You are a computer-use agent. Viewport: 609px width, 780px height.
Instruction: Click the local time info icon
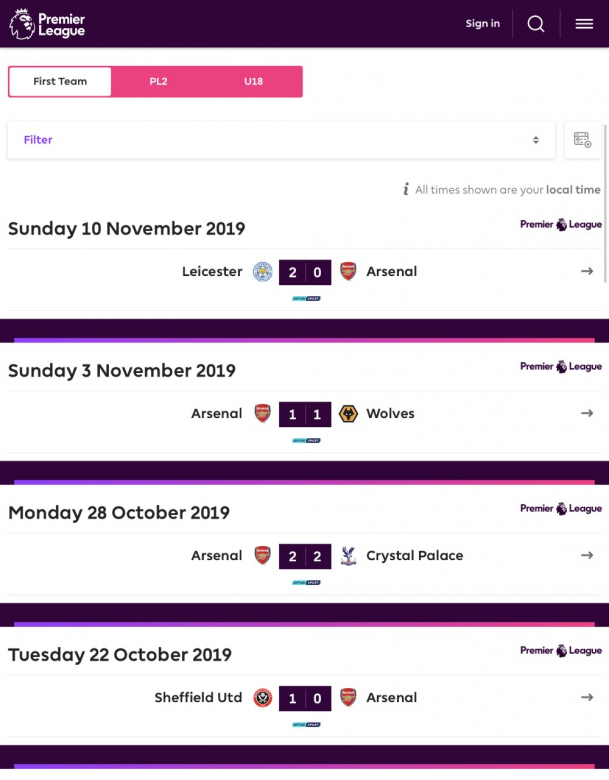tap(406, 190)
